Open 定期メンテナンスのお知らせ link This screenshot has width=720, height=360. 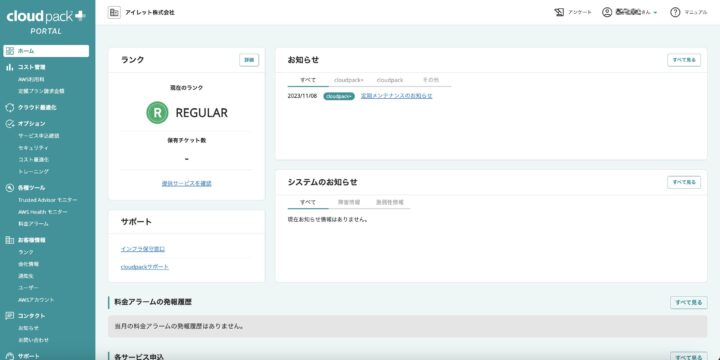pos(397,96)
